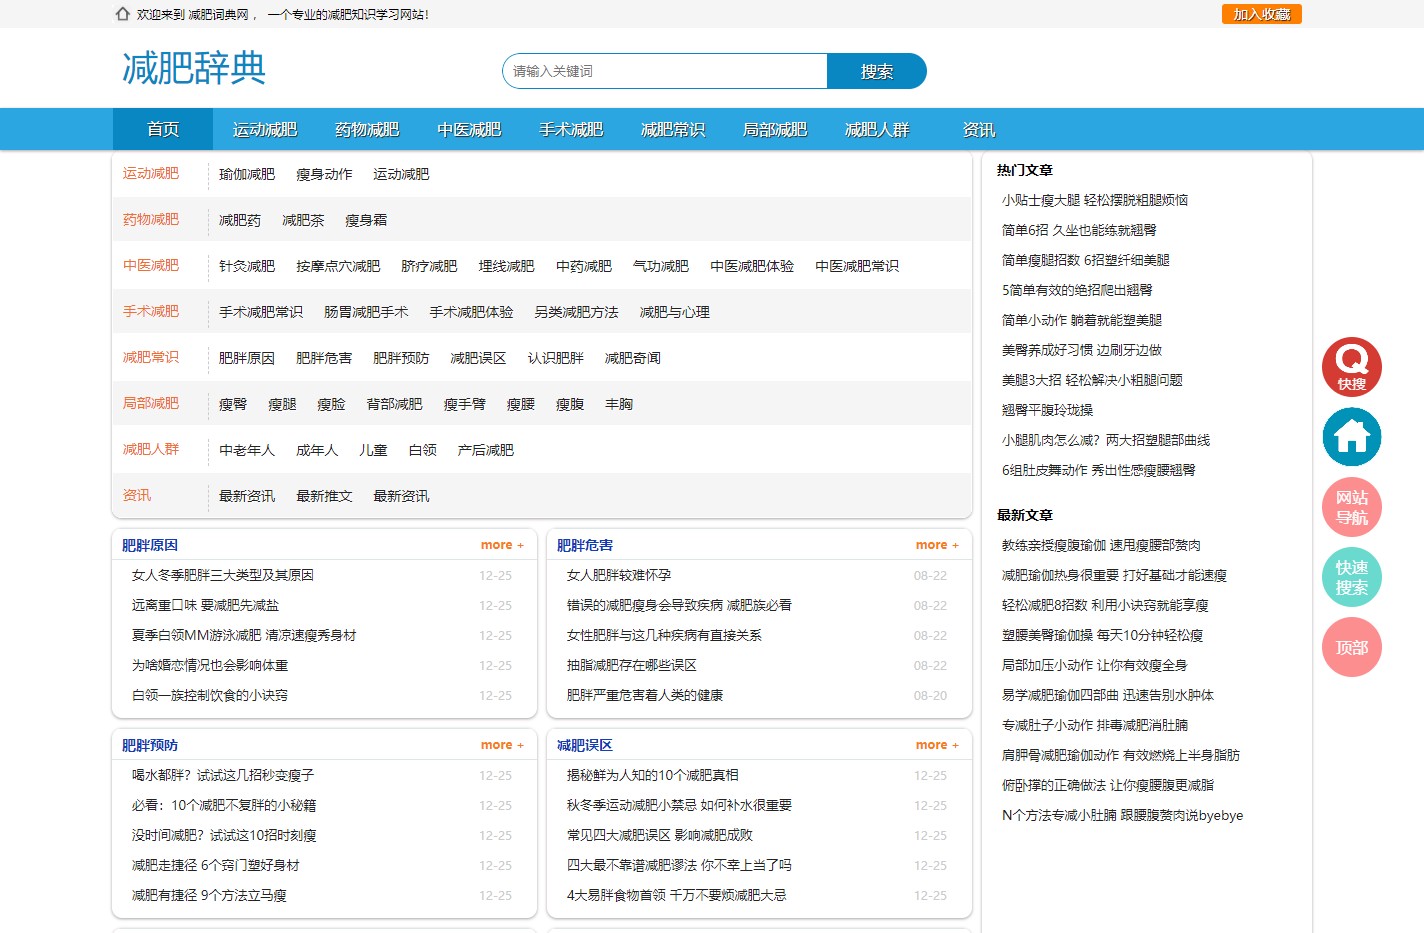The height and width of the screenshot is (933, 1424).
Task: Open the red 快搜 quick search icon
Action: pyautogui.click(x=1352, y=367)
